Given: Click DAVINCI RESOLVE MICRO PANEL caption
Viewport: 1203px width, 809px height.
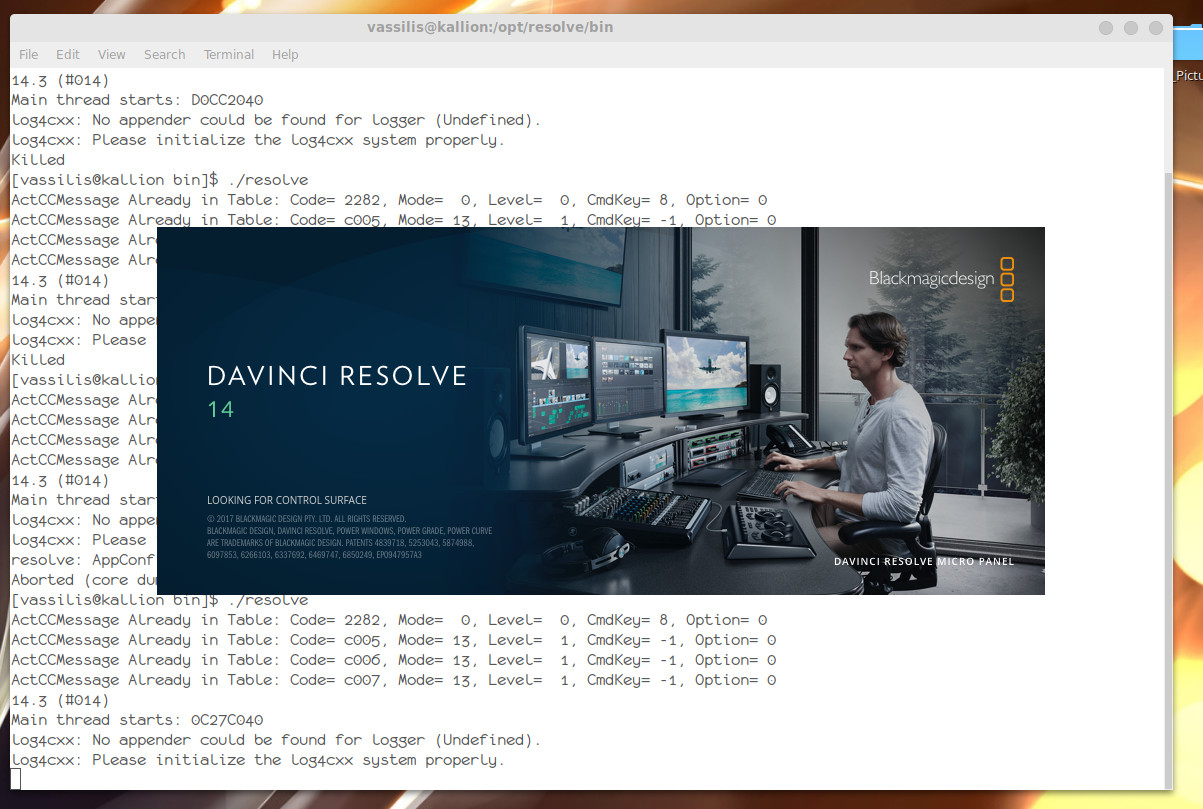Looking at the screenshot, I should (924, 562).
